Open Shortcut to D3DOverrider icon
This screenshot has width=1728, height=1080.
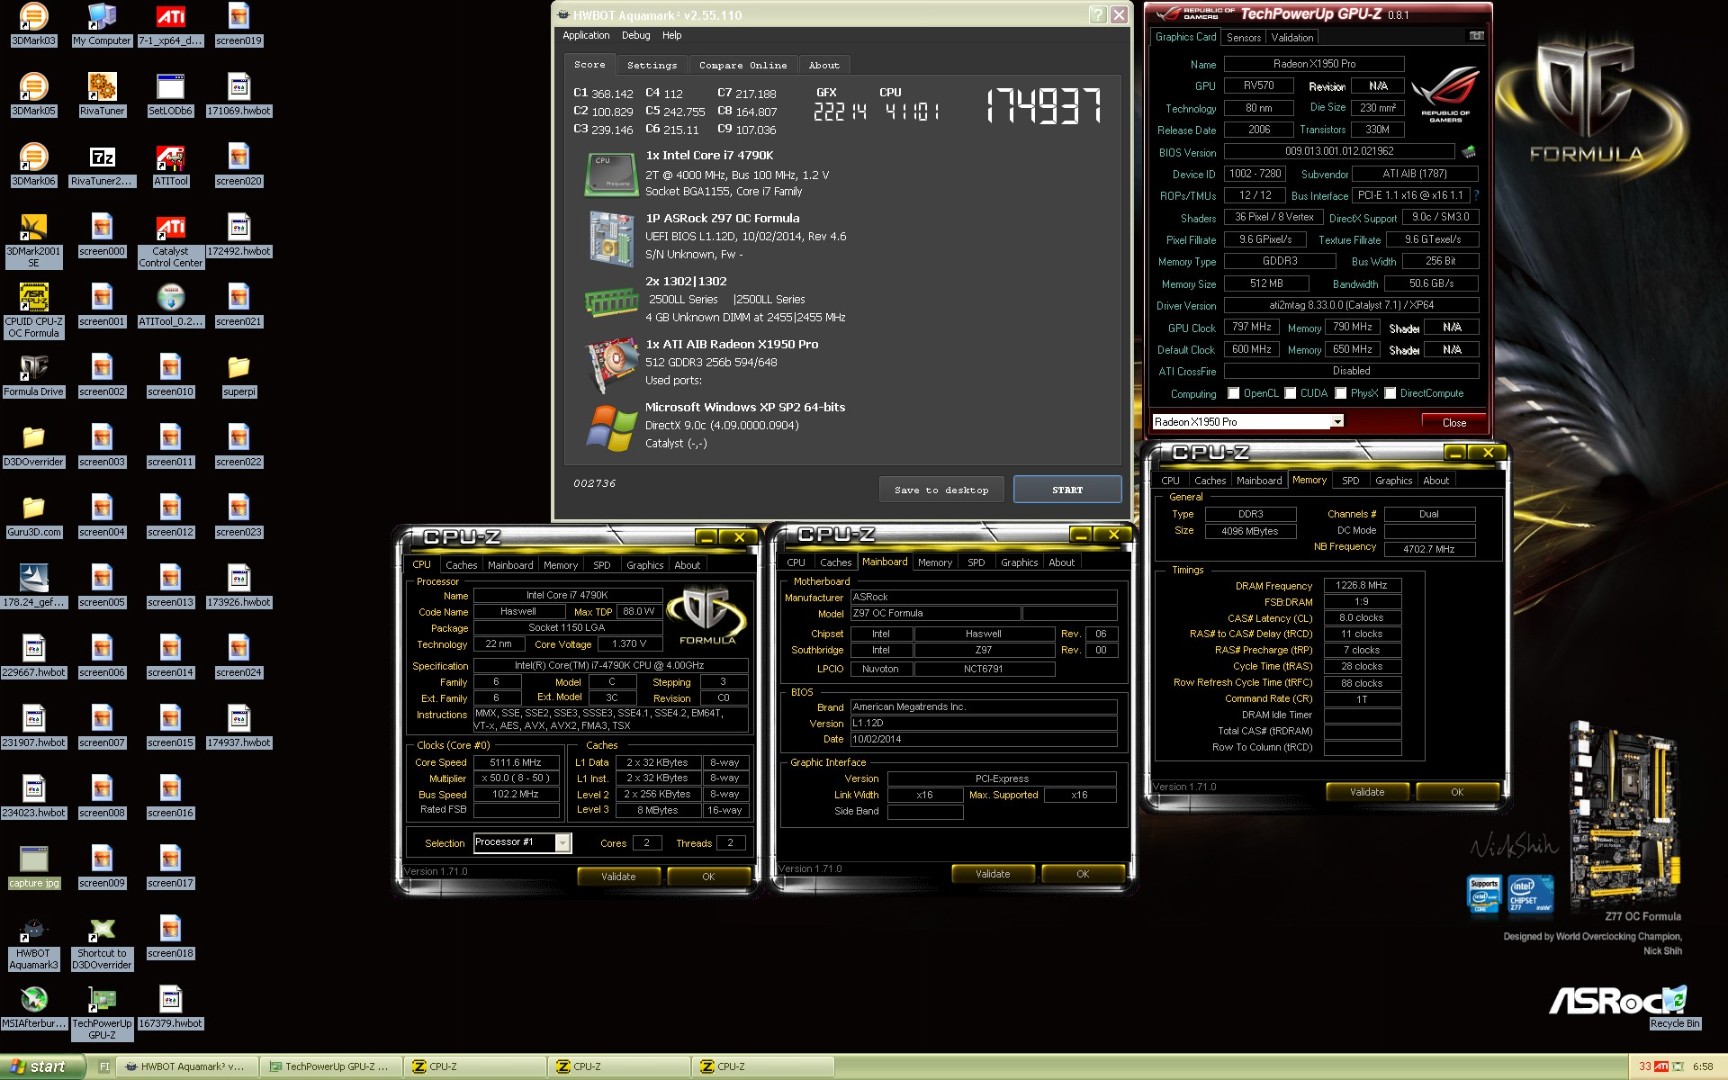click(102, 942)
